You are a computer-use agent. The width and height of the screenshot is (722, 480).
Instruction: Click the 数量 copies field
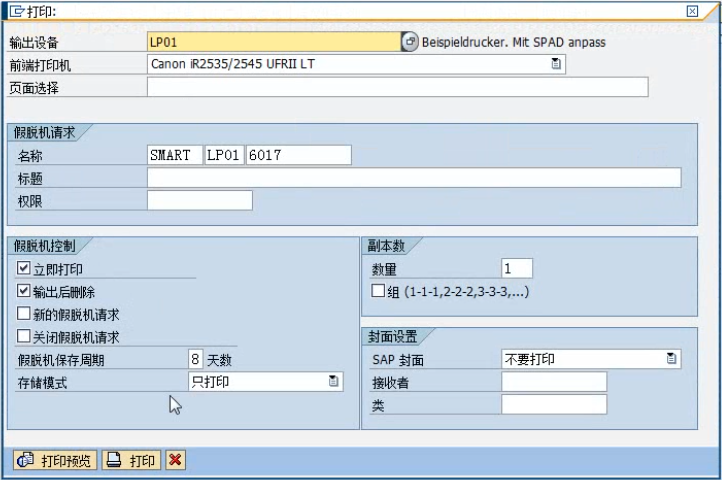click(x=517, y=268)
